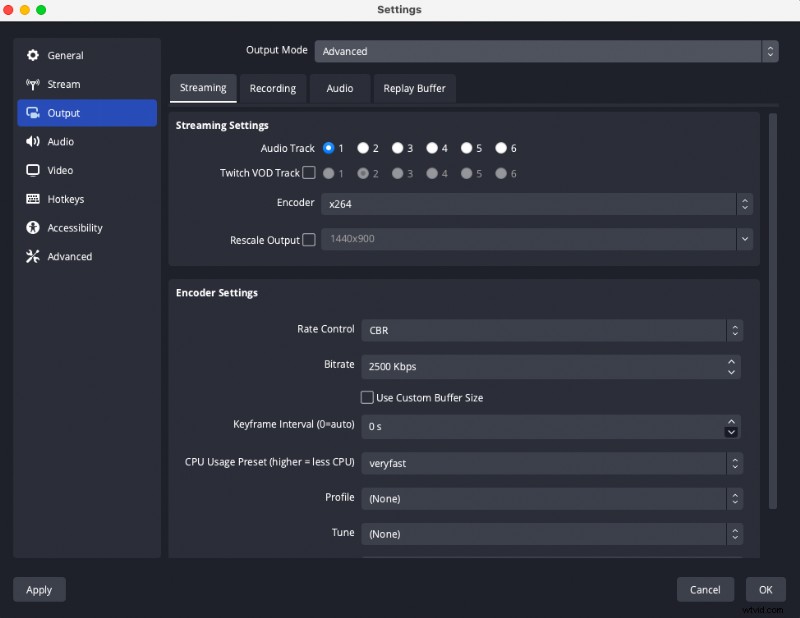The width and height of the screenshot is (800, 618).
Task: Switch to the Recording tab
Action: 273,88
